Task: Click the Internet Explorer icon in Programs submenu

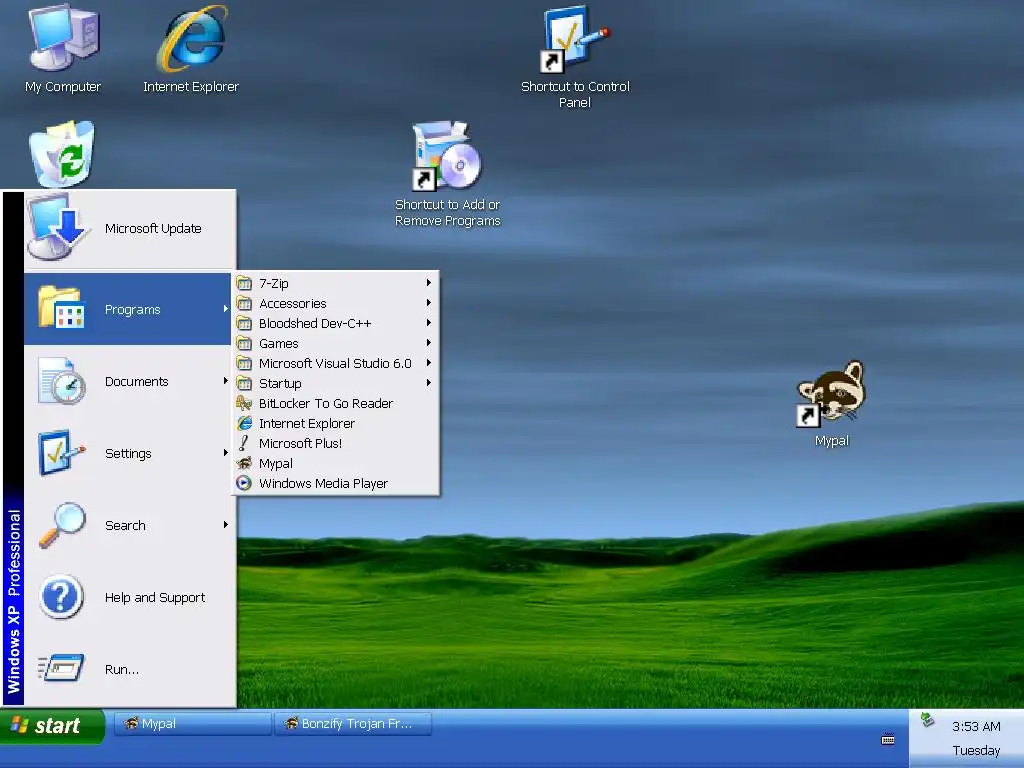Action: coord(244,423)
